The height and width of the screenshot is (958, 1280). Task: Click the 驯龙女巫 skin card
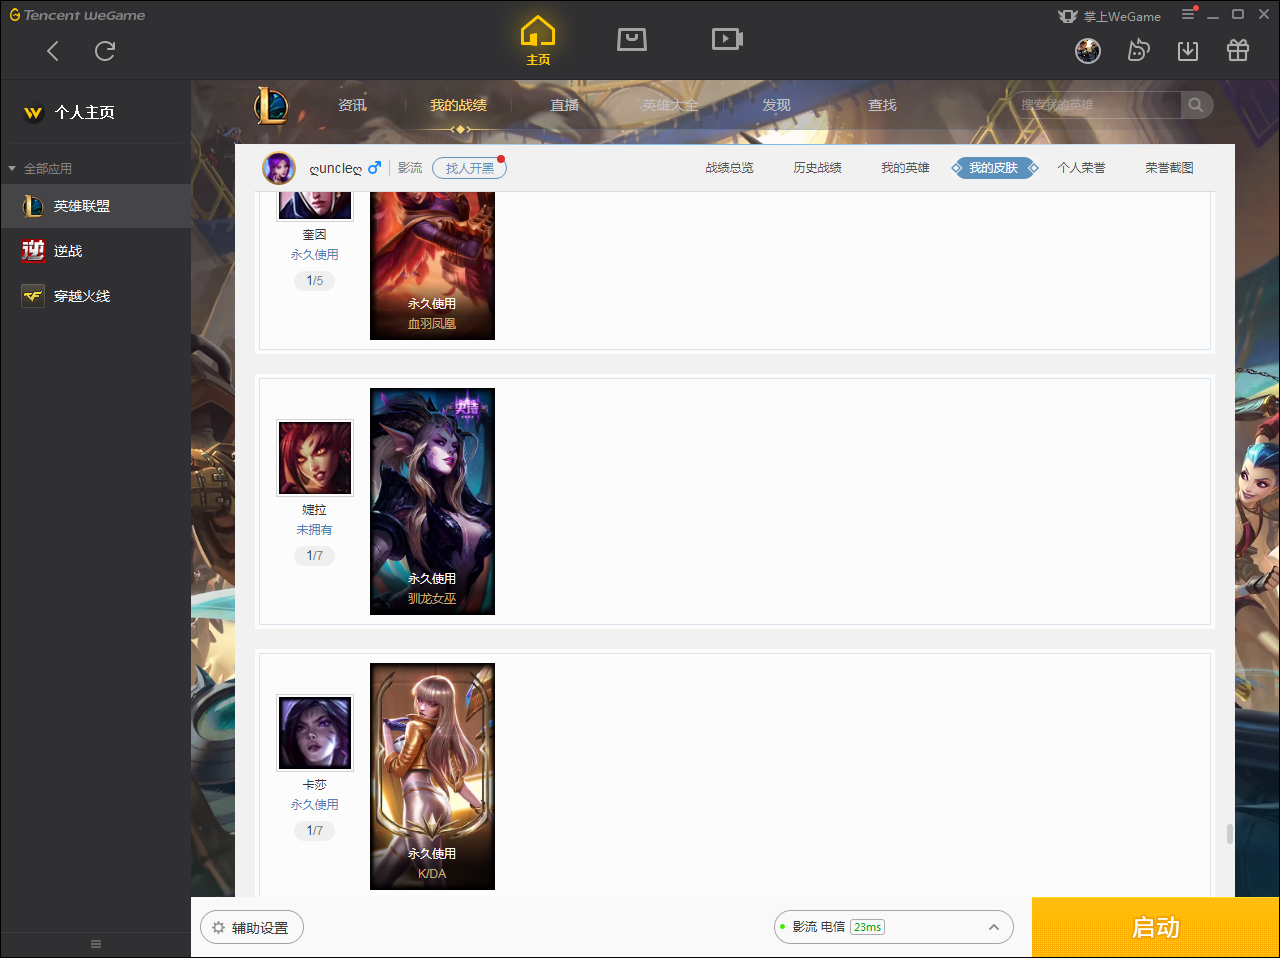432,501
